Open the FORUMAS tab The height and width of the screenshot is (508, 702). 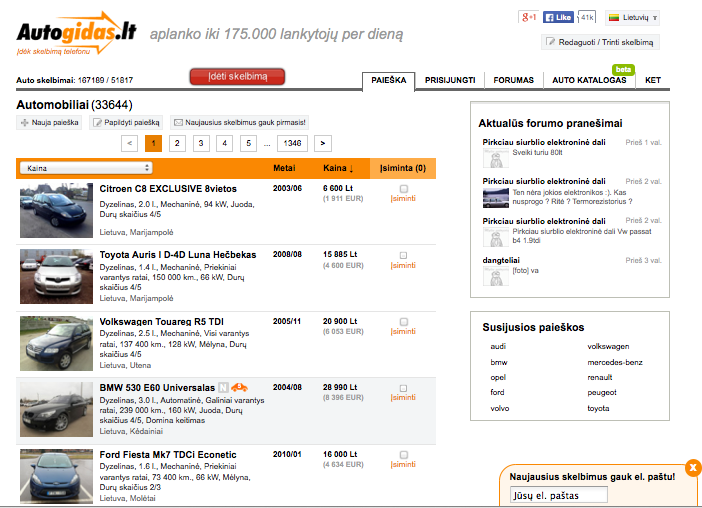(x=514, y=80)
